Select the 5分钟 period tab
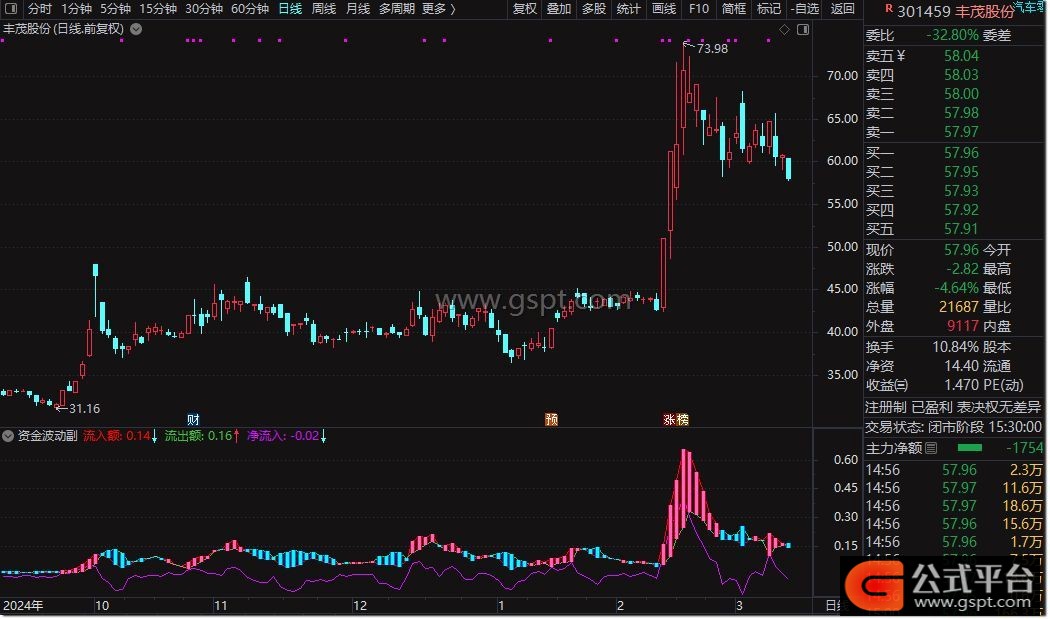1050x619 pixels. [x=115, y=9]
